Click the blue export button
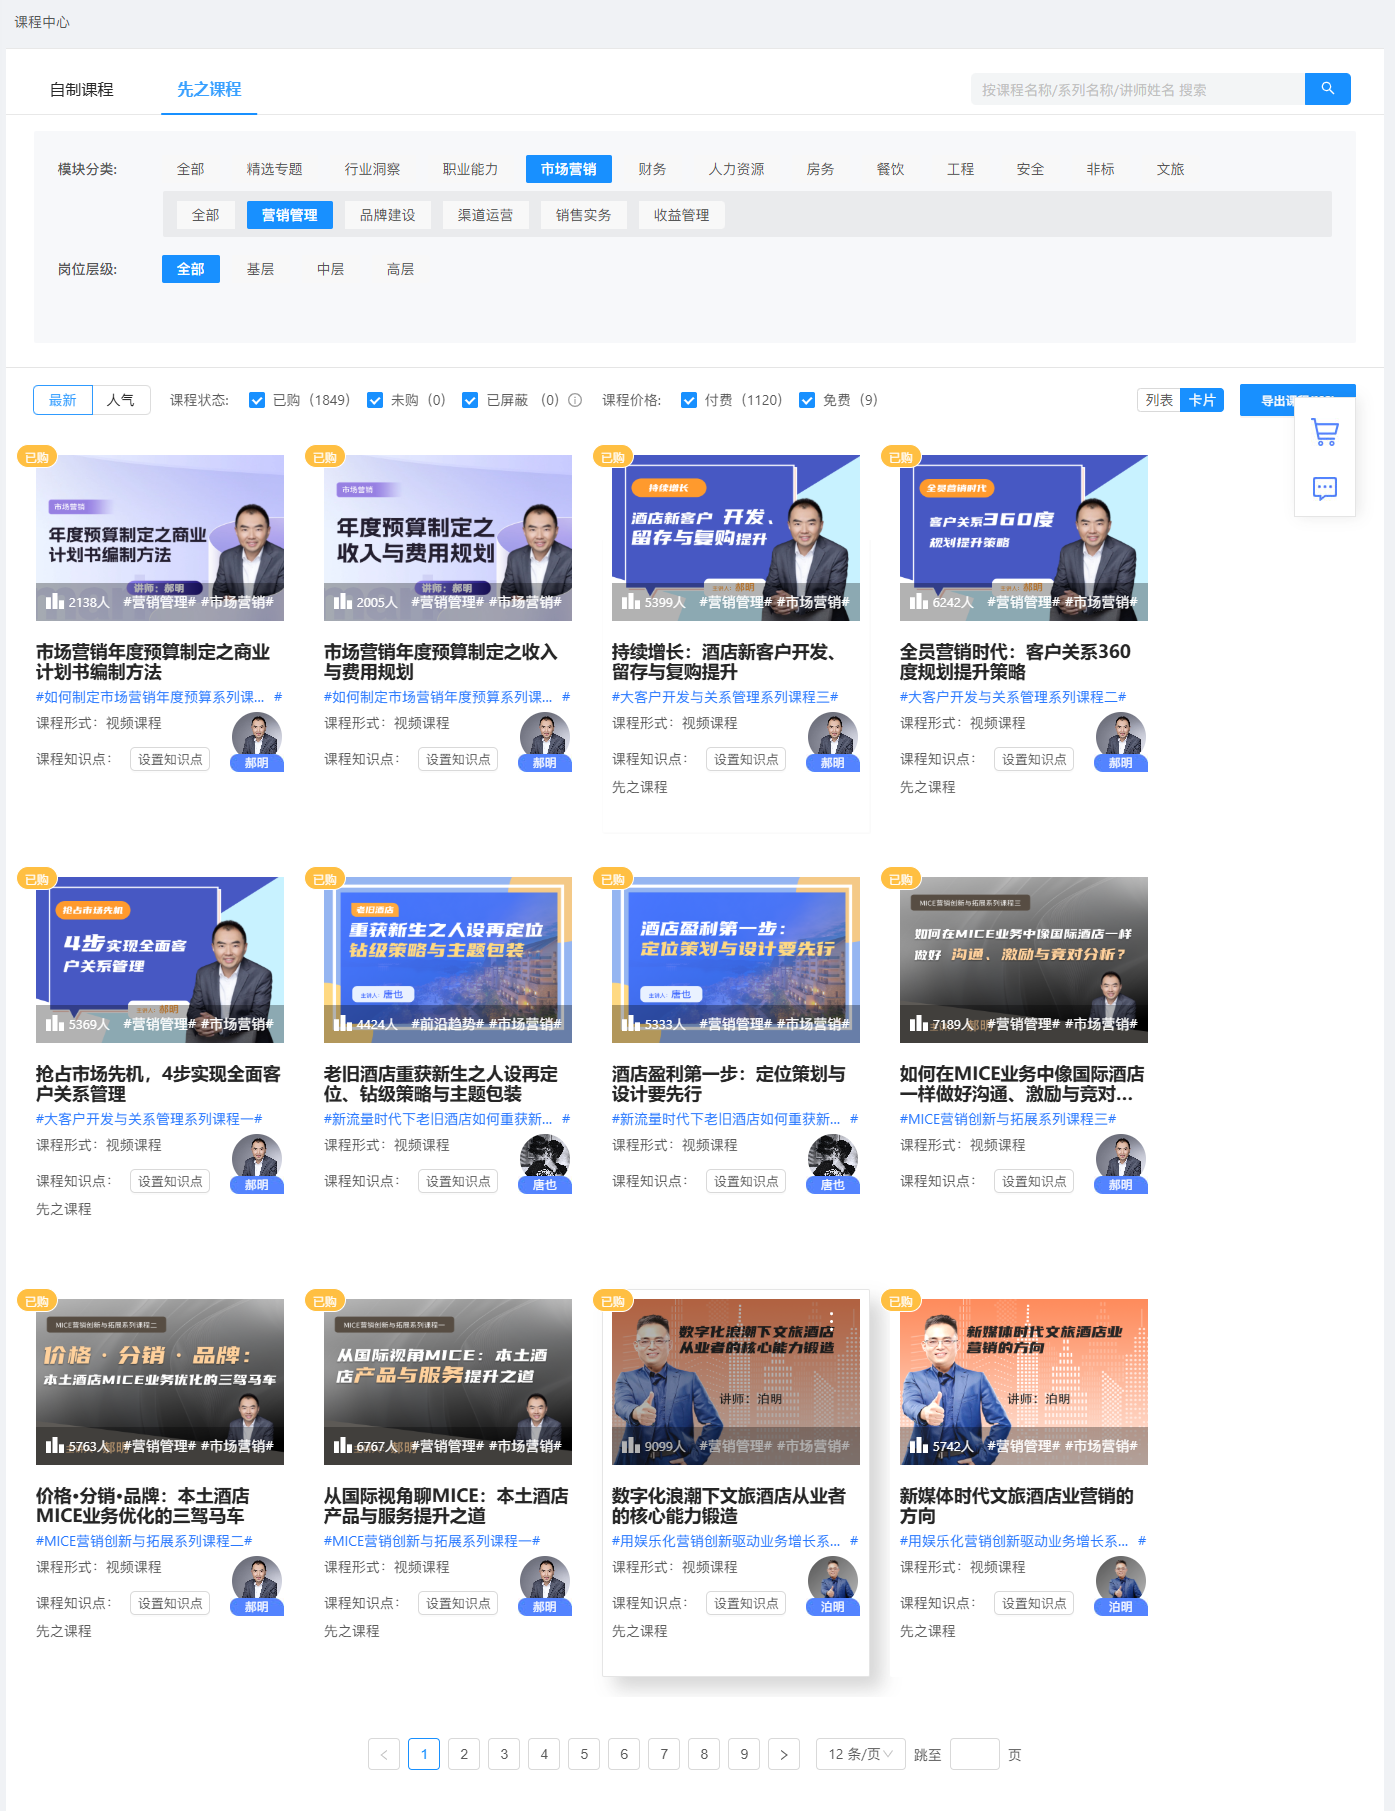 tap(1298, 400)
